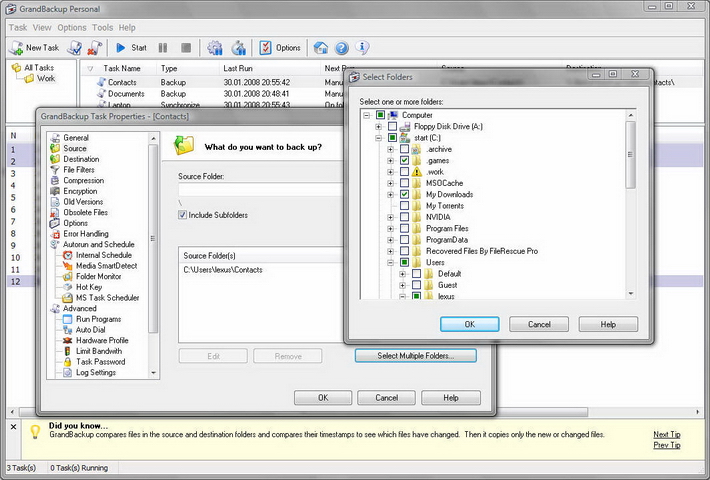Open the Options menu in menu bar
The width and height of the screenshot is (710, 480).
click(72, 28)
